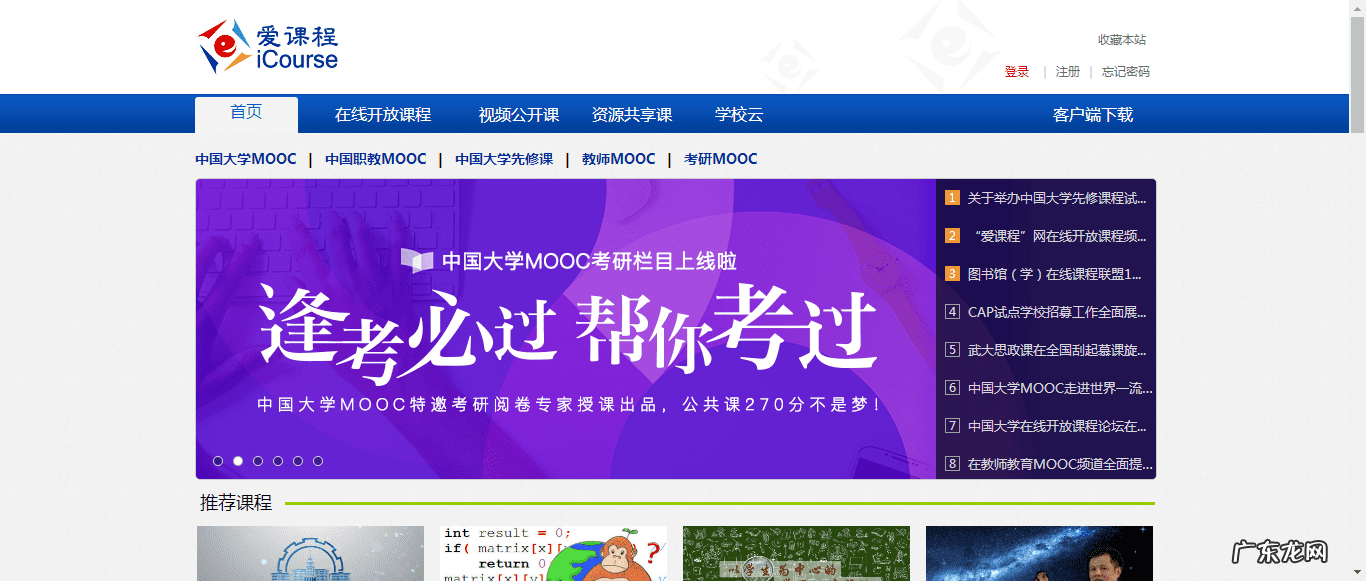This screenshot has width=1366, height=581.
Task: Open 客户端下载 page
Action: [1093, 115]
